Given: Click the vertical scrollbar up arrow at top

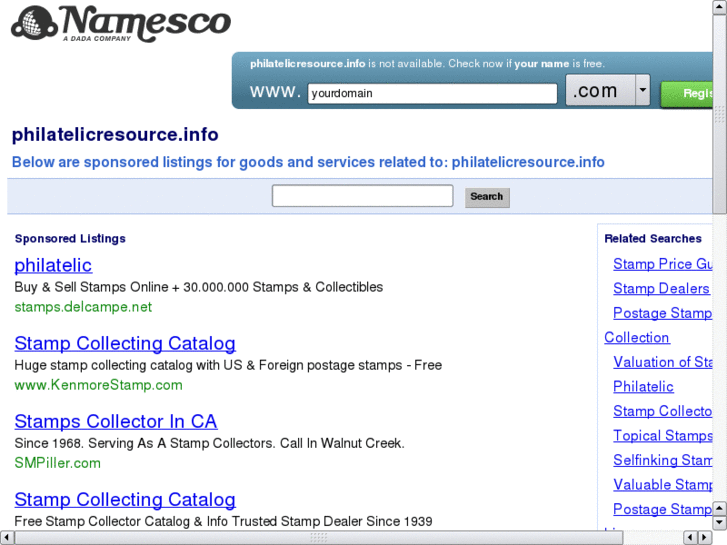Looking at the screenshot, I should click(x=720, y=6).
